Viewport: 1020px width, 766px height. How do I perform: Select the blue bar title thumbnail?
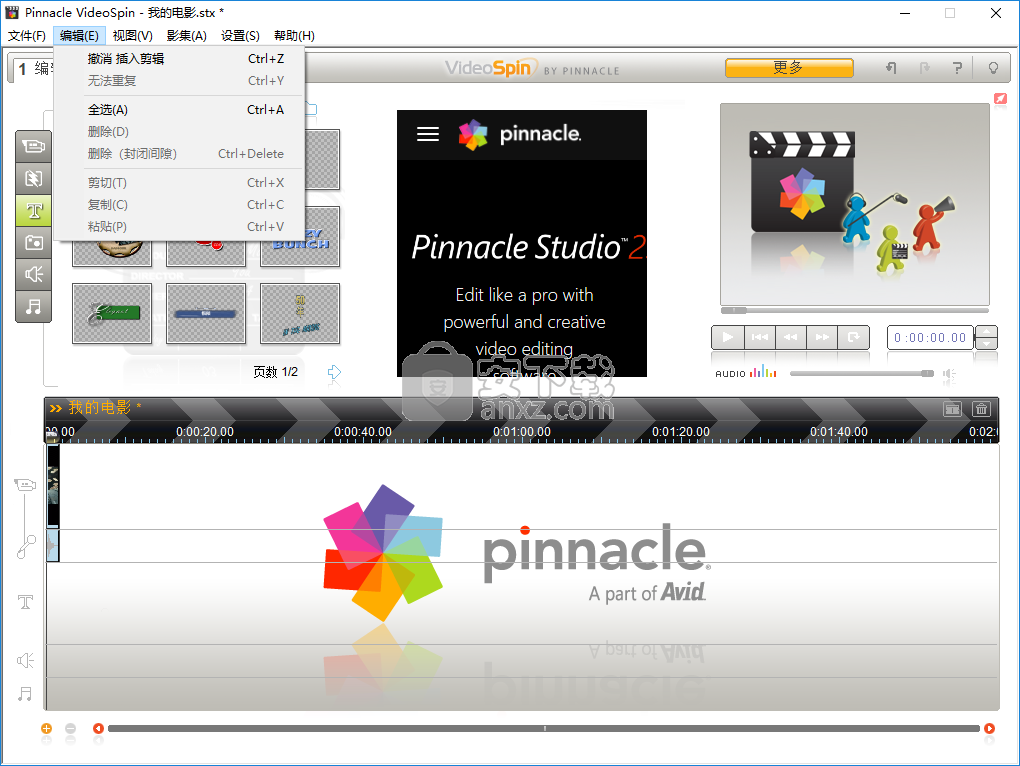coord(206,313)
